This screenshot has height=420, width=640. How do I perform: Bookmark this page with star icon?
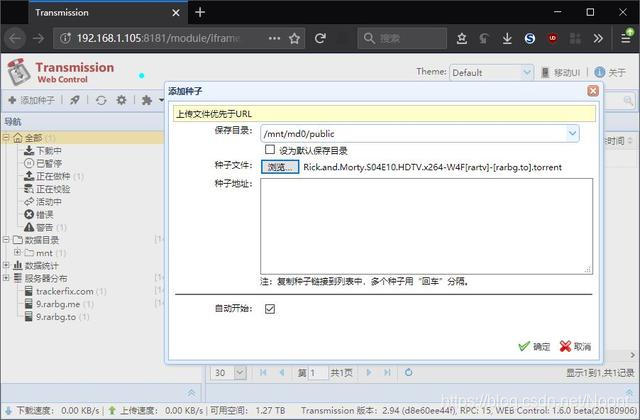[x=294, y=38]
